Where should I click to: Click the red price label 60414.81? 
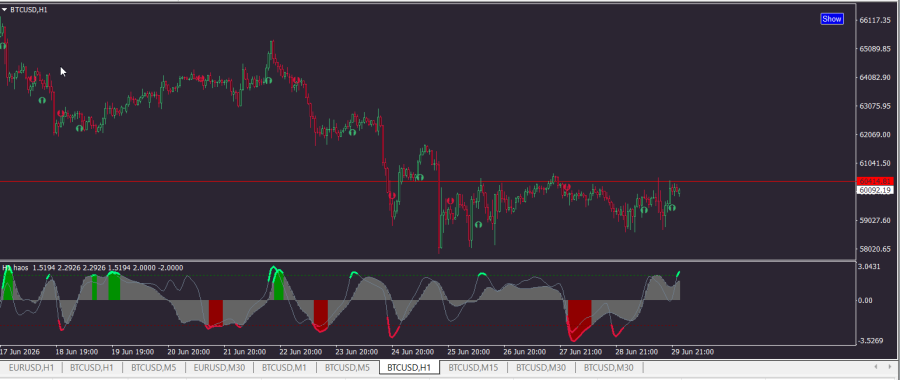(x=875, y=181)
